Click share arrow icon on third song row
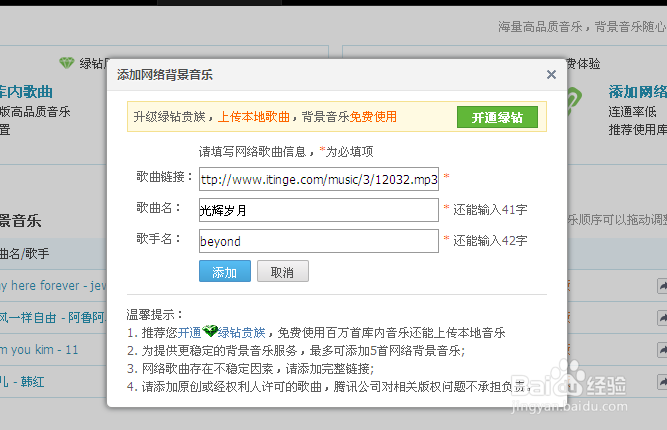 [662, 350]
